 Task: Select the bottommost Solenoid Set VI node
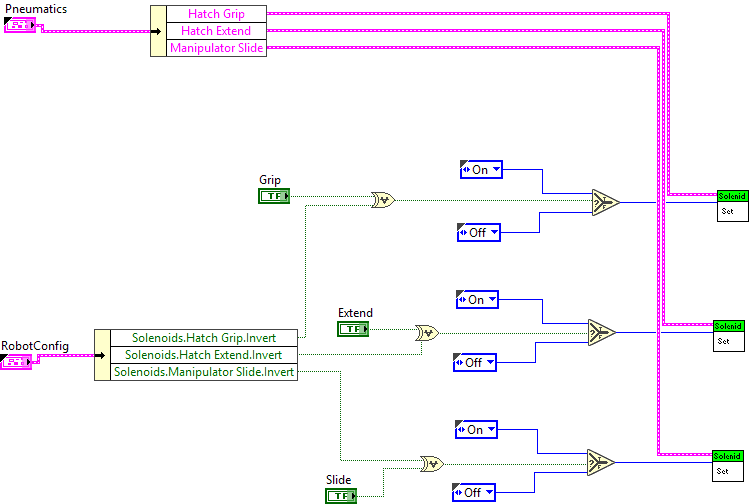728,464
